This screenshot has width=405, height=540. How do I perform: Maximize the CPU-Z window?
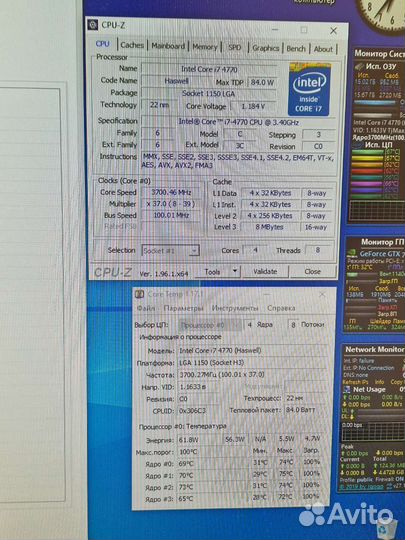(304, 30)
